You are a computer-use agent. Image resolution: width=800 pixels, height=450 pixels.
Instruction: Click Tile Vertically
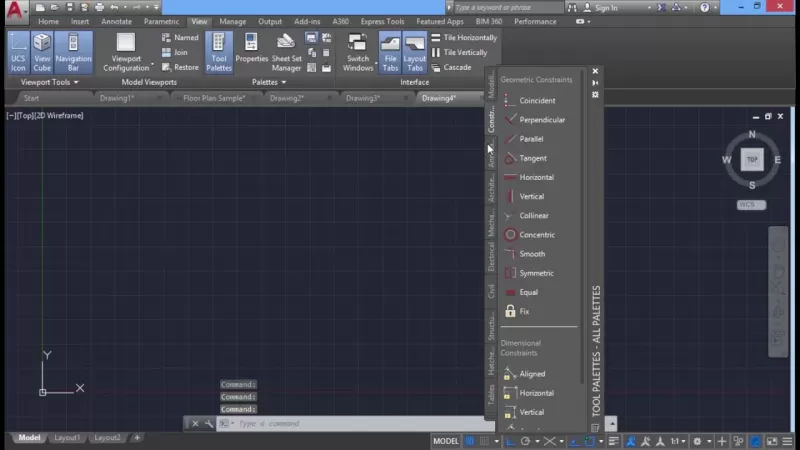[x=459, y=53]
